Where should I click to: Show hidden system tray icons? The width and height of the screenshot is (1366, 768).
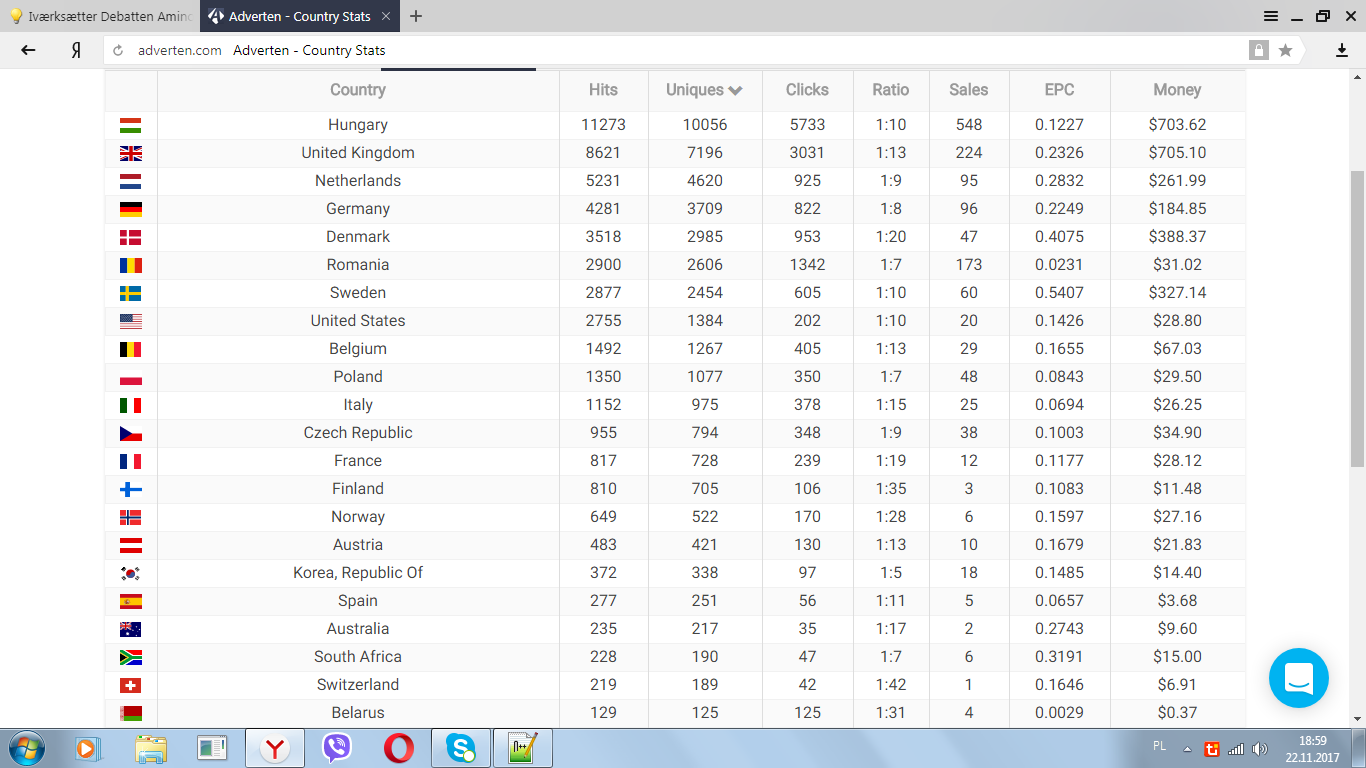coord(1187,748)
